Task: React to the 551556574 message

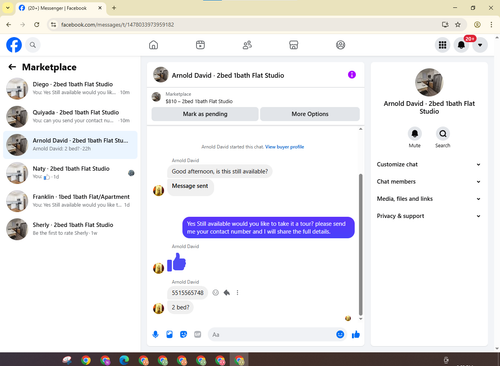Action: pyautogui.click(x=216, y=293)
